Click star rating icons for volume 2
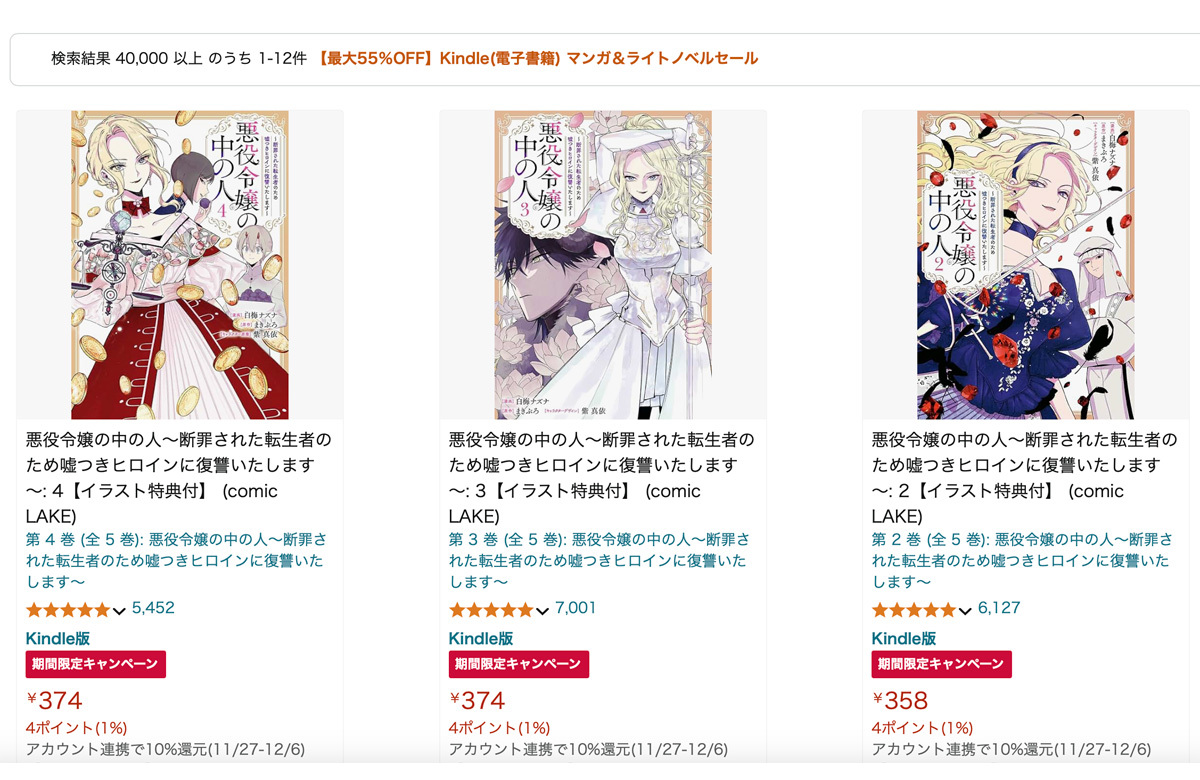Screen dimensions: 1200x780 point(914,609)
